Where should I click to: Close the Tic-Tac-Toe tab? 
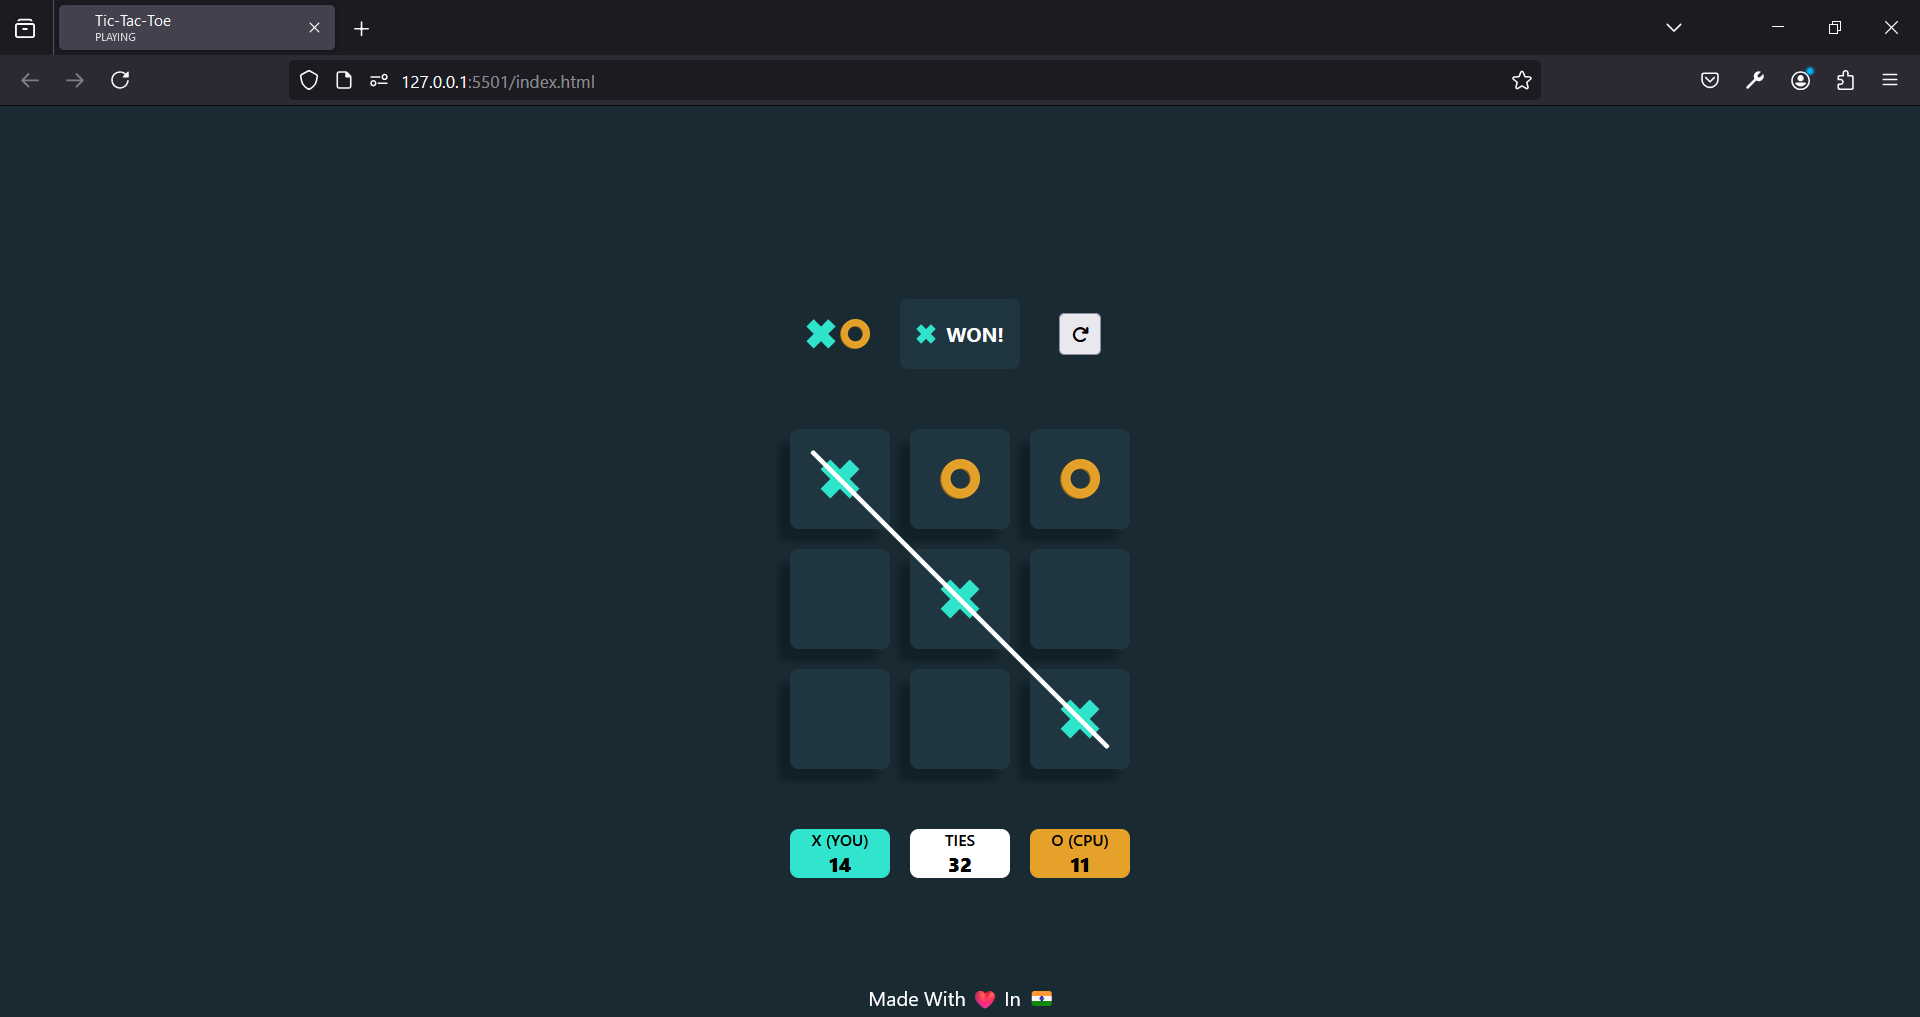[314, 28]
